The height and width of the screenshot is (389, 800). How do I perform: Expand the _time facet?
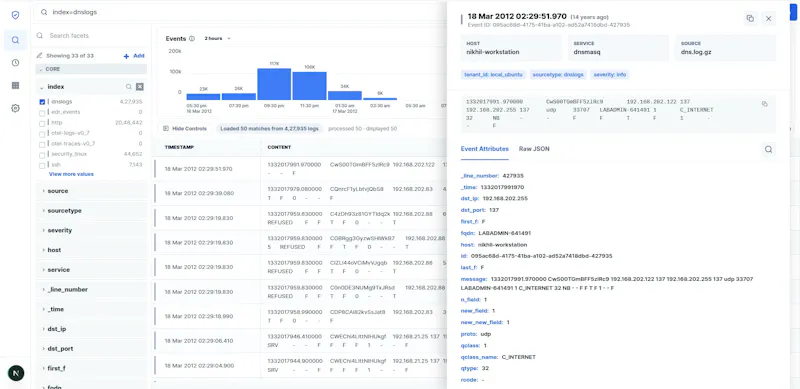pyautogui.click(x=92, y=309)
